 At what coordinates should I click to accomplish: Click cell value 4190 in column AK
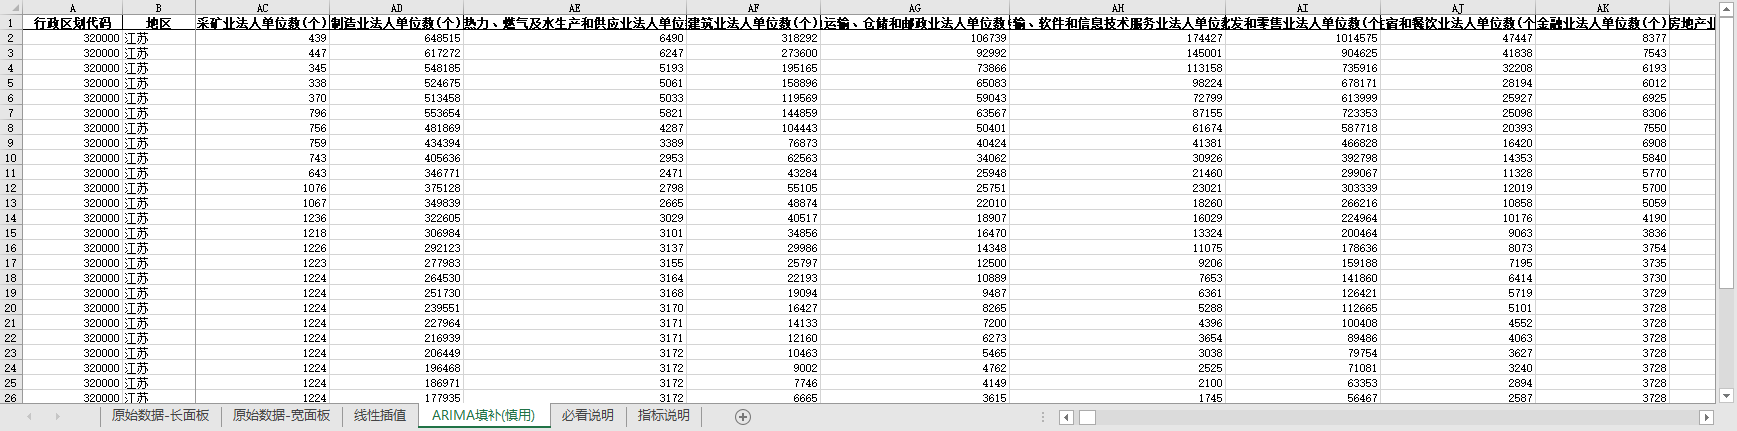coord(1603,218)
